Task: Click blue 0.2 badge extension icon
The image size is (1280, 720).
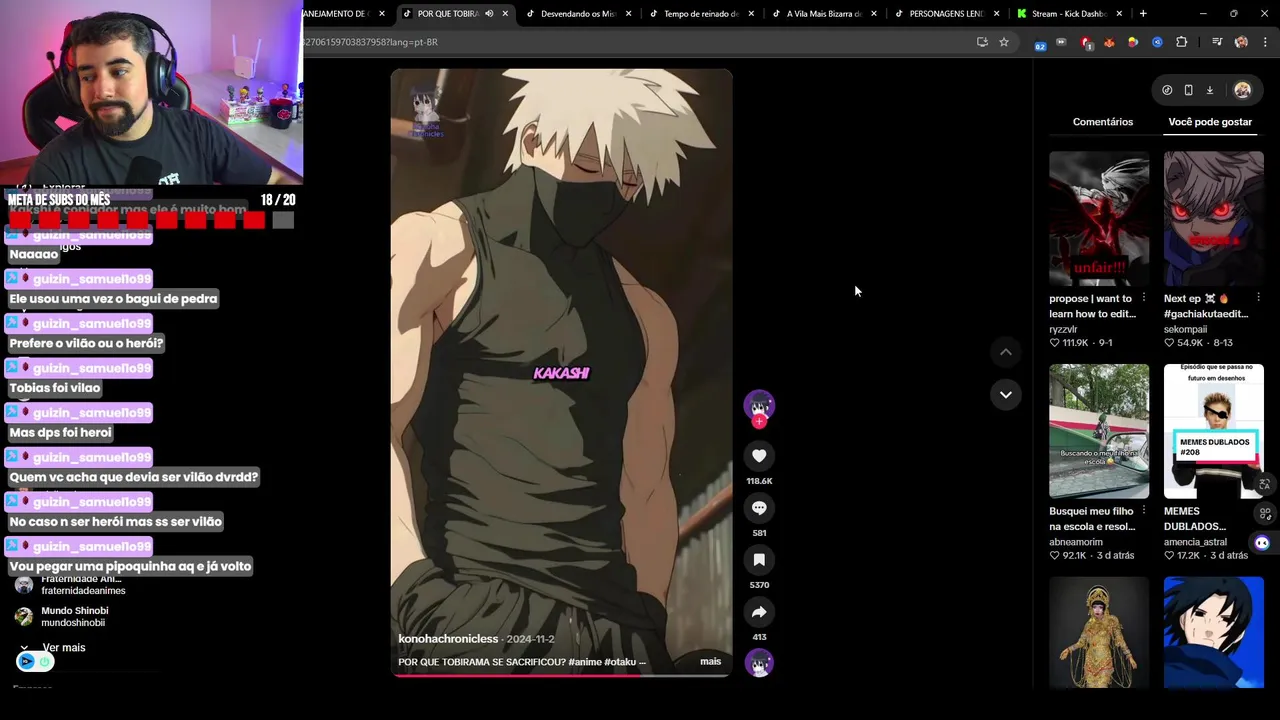Action: [x=1041, y=43]
